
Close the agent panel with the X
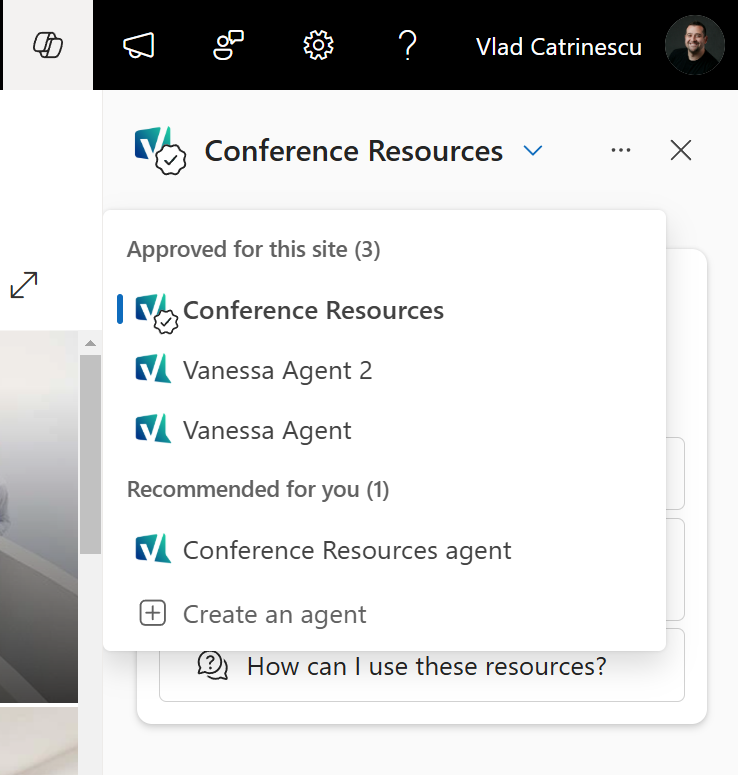[681, 150]
